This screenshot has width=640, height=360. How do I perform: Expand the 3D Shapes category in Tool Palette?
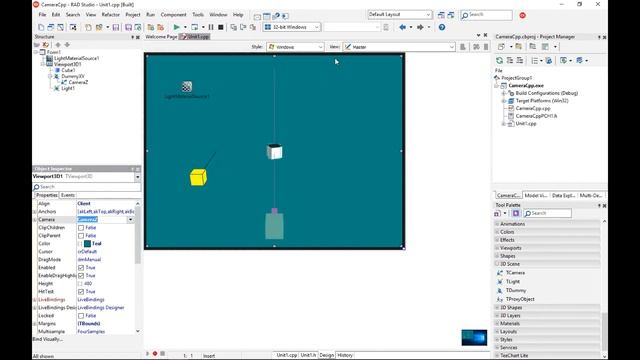(x=497, y=307)
